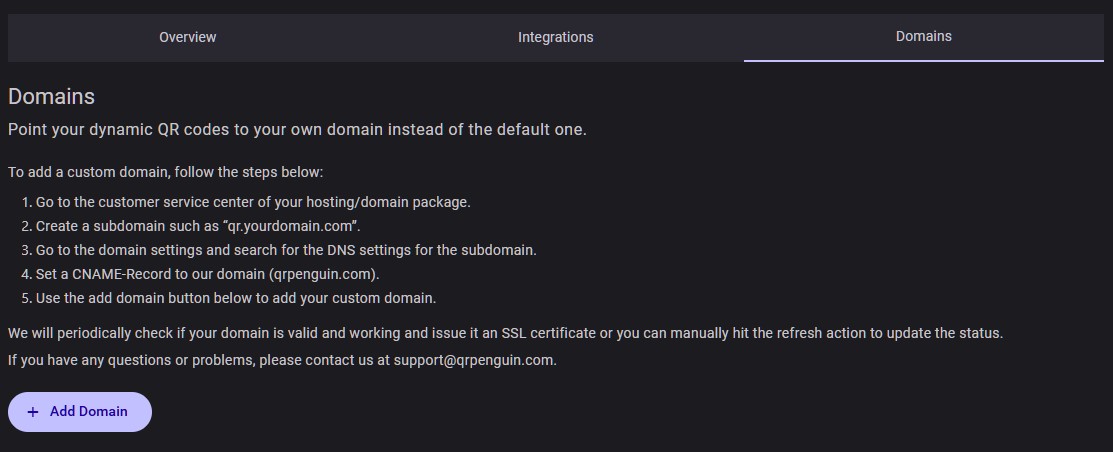Click step 4 'Set a CNAME-Record' line
Screen dimensions: 1113x452
pos(206,275)
